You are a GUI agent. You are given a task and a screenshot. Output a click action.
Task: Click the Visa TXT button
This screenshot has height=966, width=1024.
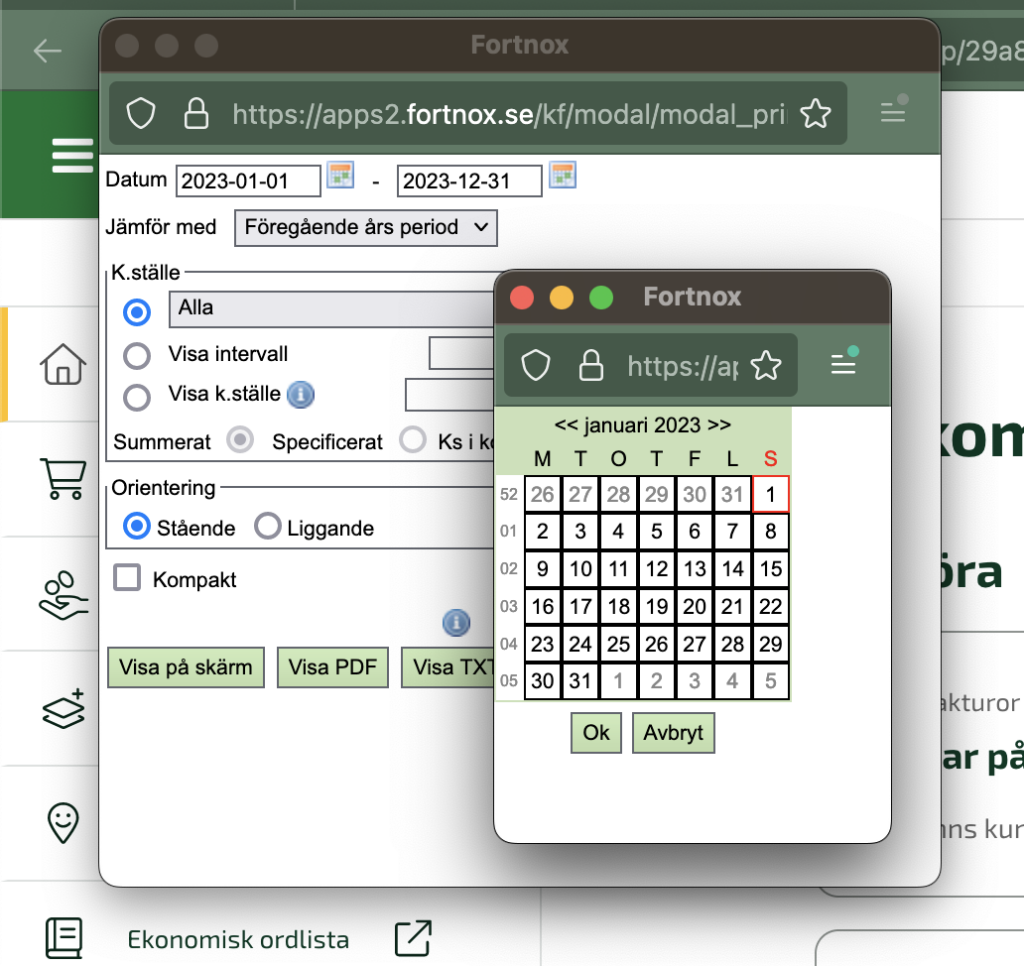pyautogui.click(x=448, y=668)
